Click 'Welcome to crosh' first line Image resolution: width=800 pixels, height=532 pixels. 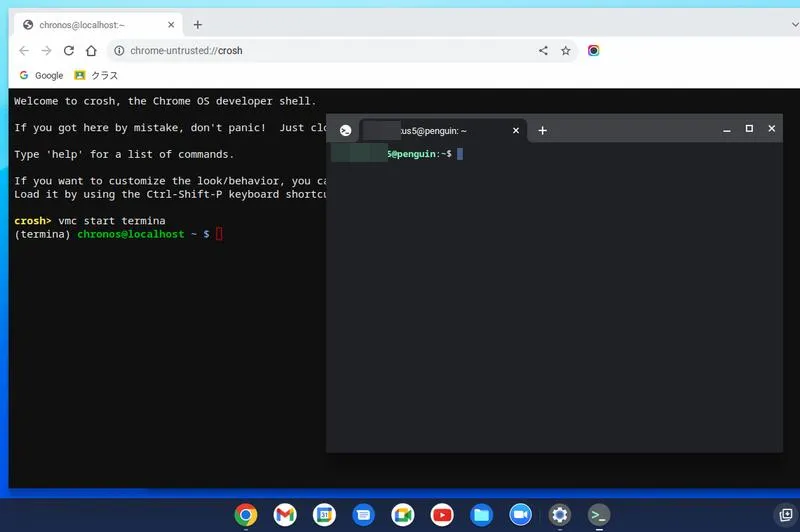[x=165, y=101]
